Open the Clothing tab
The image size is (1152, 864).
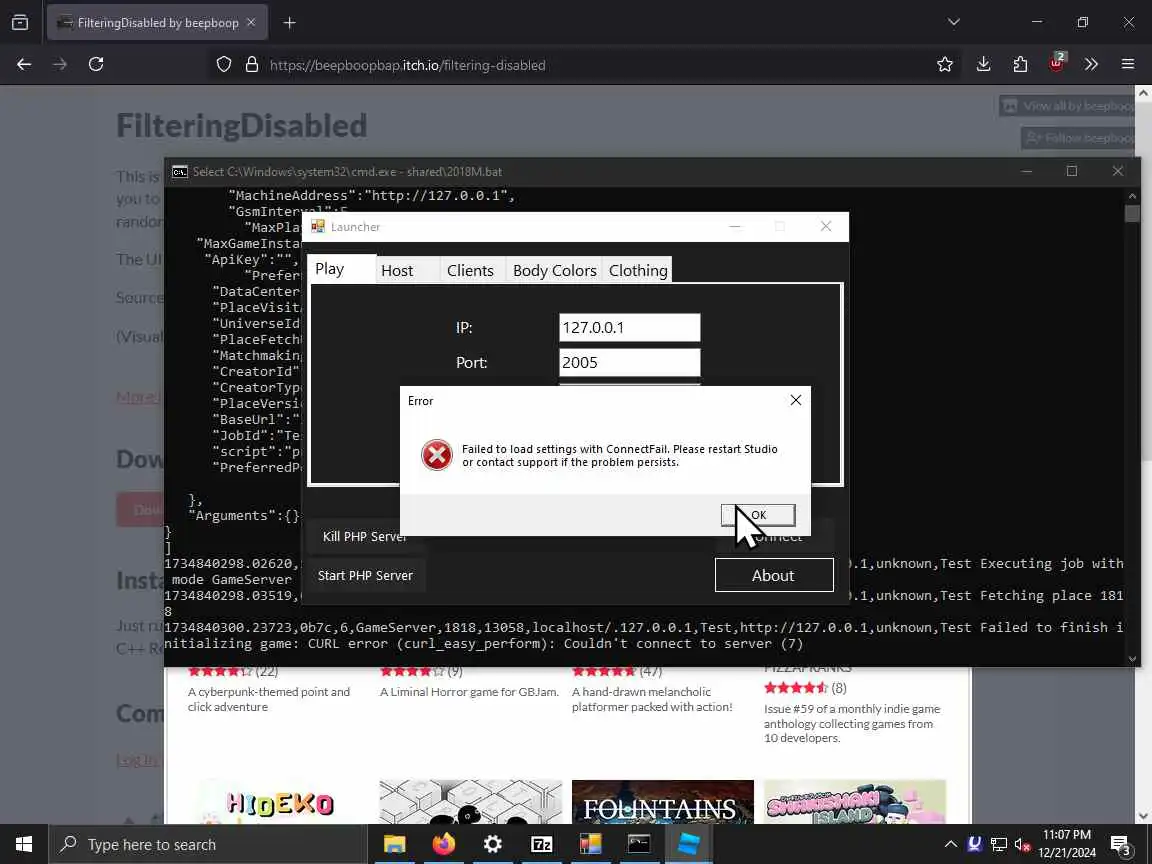coord(637,270)
